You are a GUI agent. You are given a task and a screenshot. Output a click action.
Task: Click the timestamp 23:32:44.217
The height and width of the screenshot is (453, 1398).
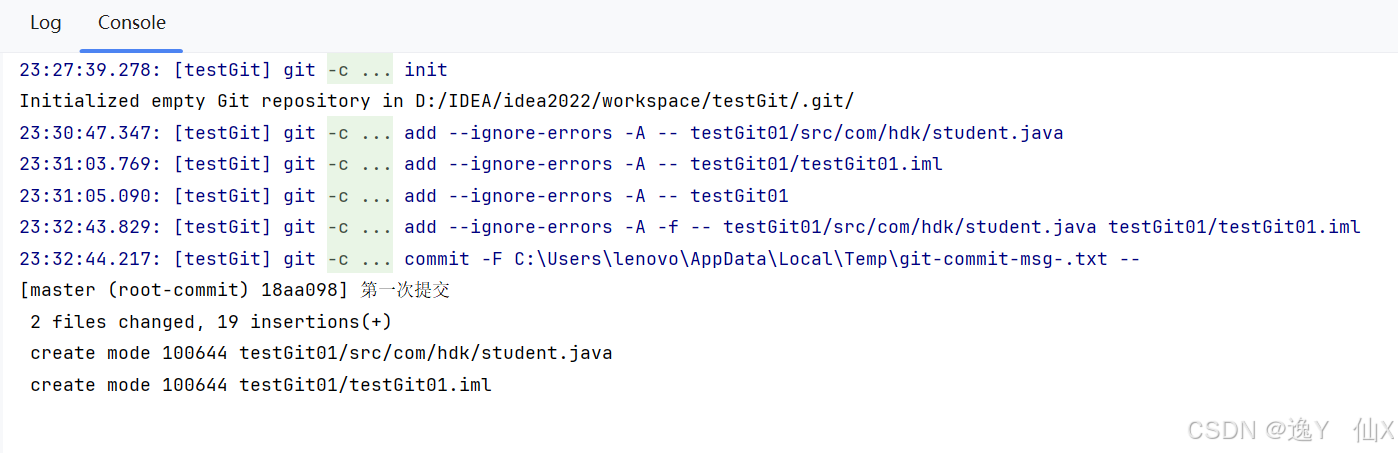(90, 259)
